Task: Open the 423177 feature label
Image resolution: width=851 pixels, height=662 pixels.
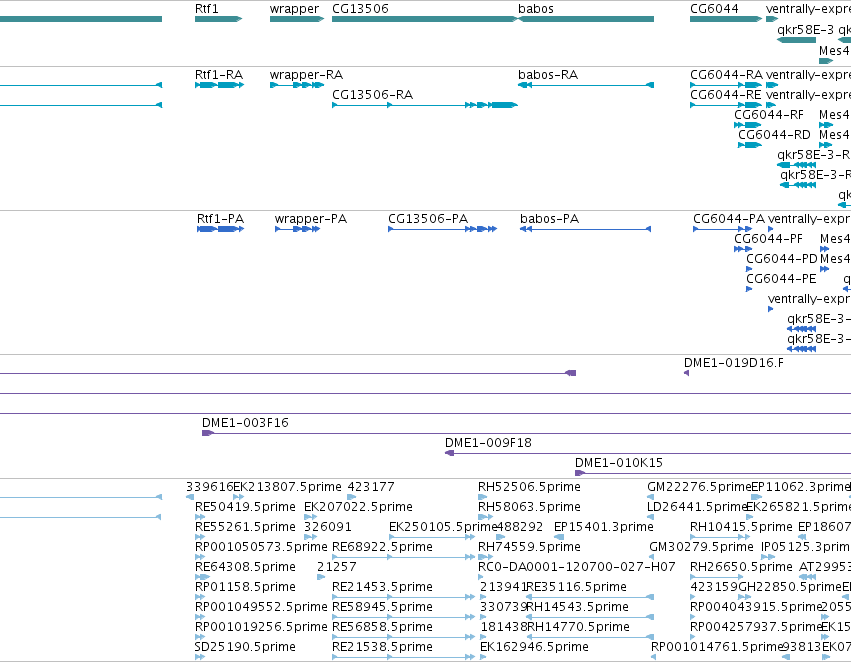Action: pyautogui.click(x=371, y=487)
